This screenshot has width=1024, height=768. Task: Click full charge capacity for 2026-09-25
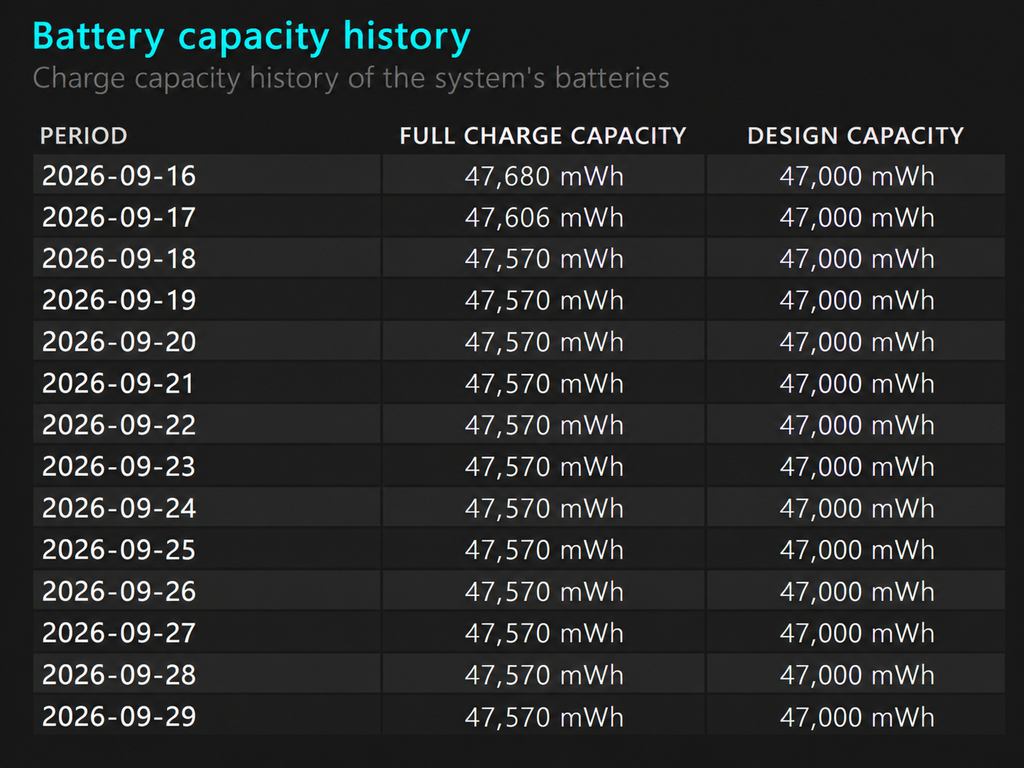tap(544, 550)
